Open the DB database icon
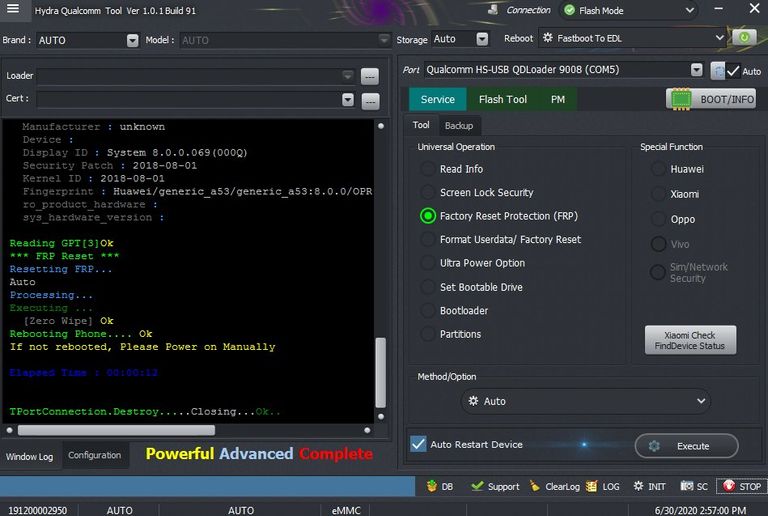Viewport: 768px width, 516px height. [432, 486]
